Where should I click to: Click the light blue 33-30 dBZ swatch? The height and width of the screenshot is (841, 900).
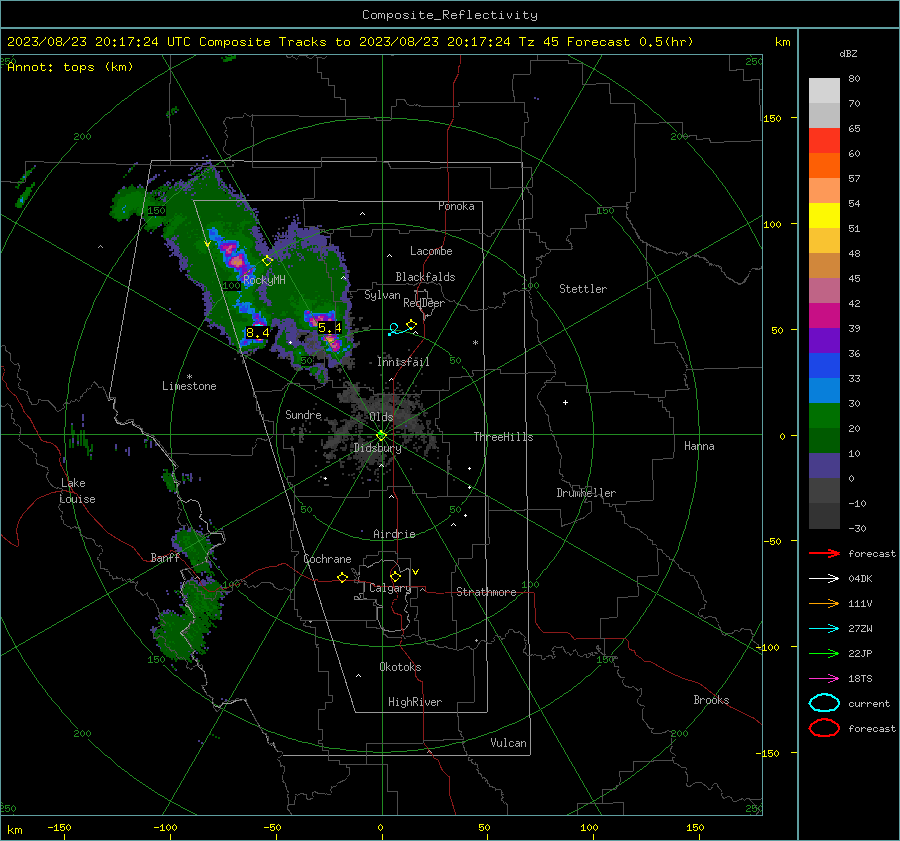824,391
